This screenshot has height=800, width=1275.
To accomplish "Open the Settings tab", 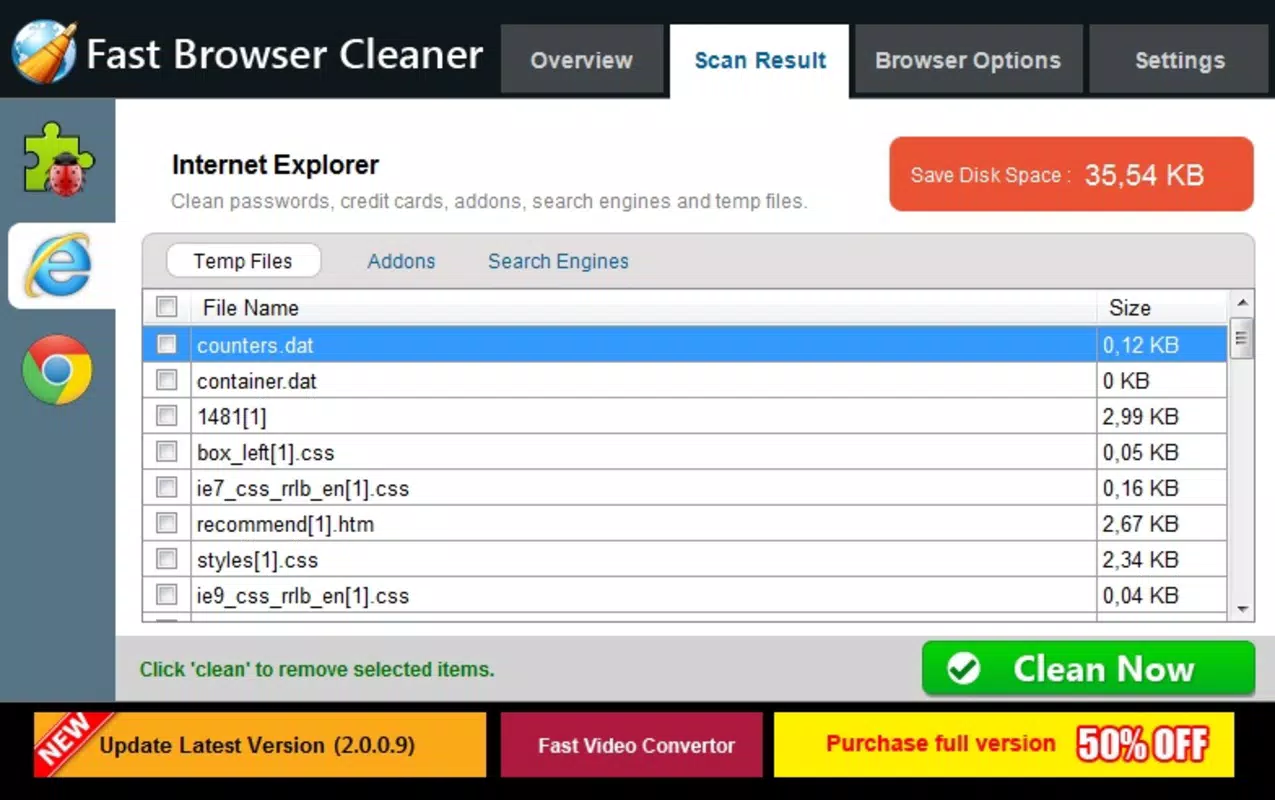I will click(1179, 60).
